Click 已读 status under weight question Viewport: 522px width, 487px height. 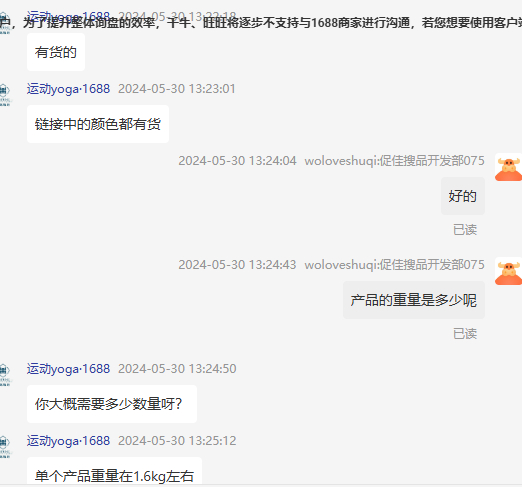465,334
